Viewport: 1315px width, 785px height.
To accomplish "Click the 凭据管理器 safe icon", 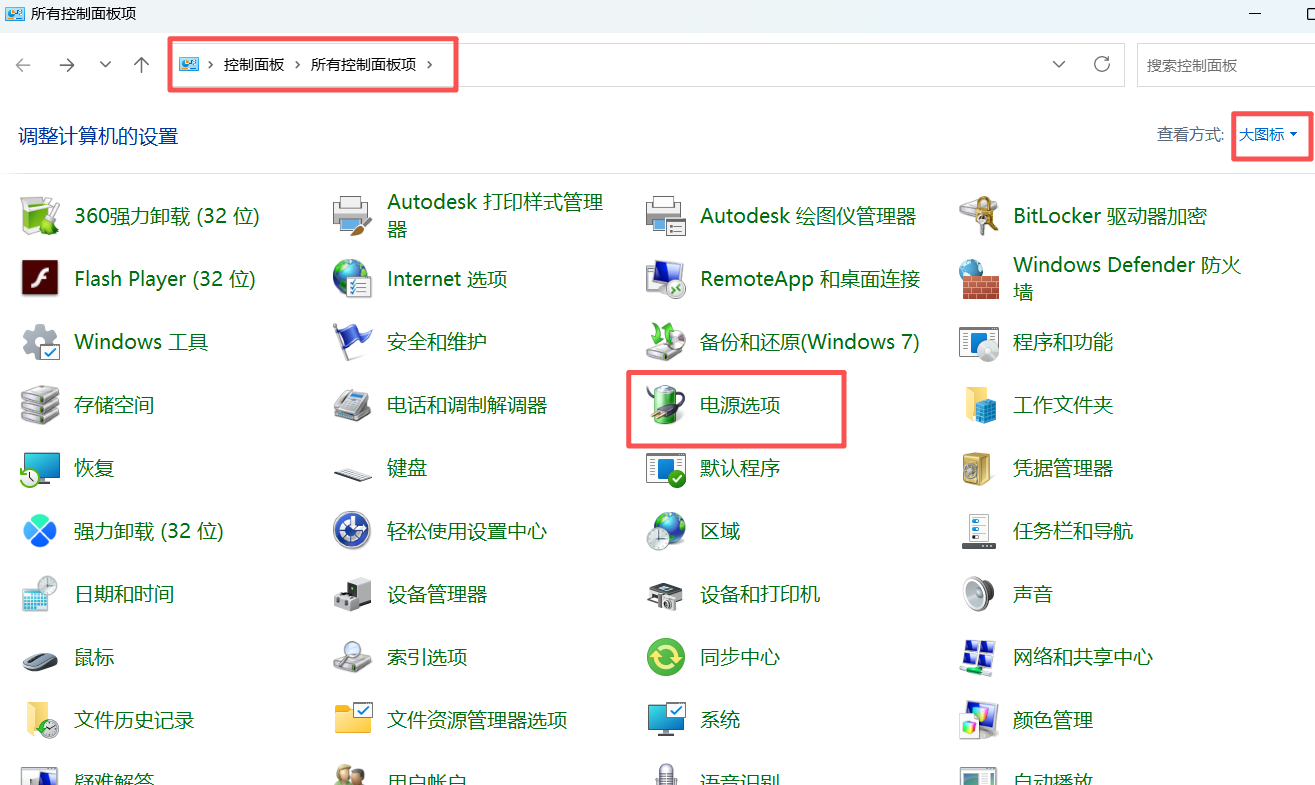I will [979, 468].
